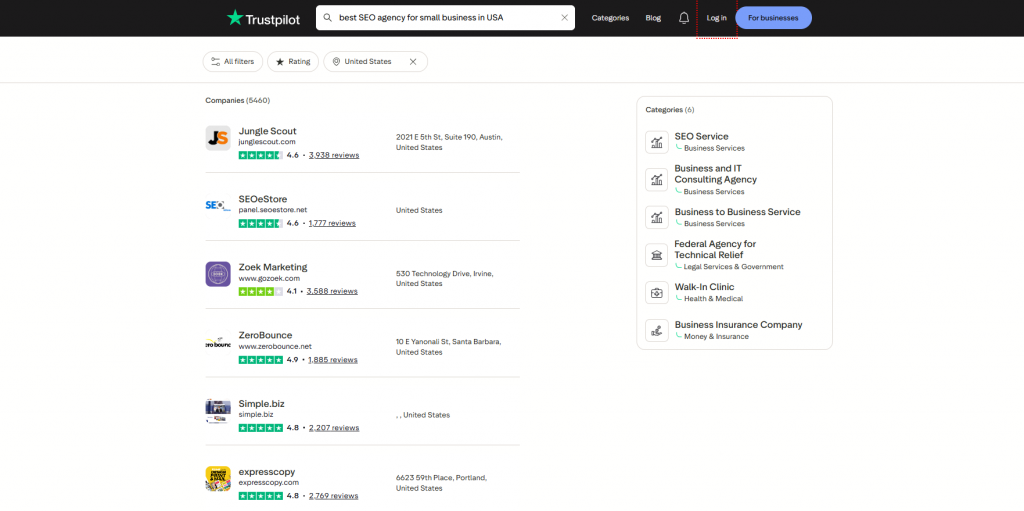Select Business to Business Service category
Viewport: 1024px width, 511px height.
pyautogui.click(x=737, y=212)
